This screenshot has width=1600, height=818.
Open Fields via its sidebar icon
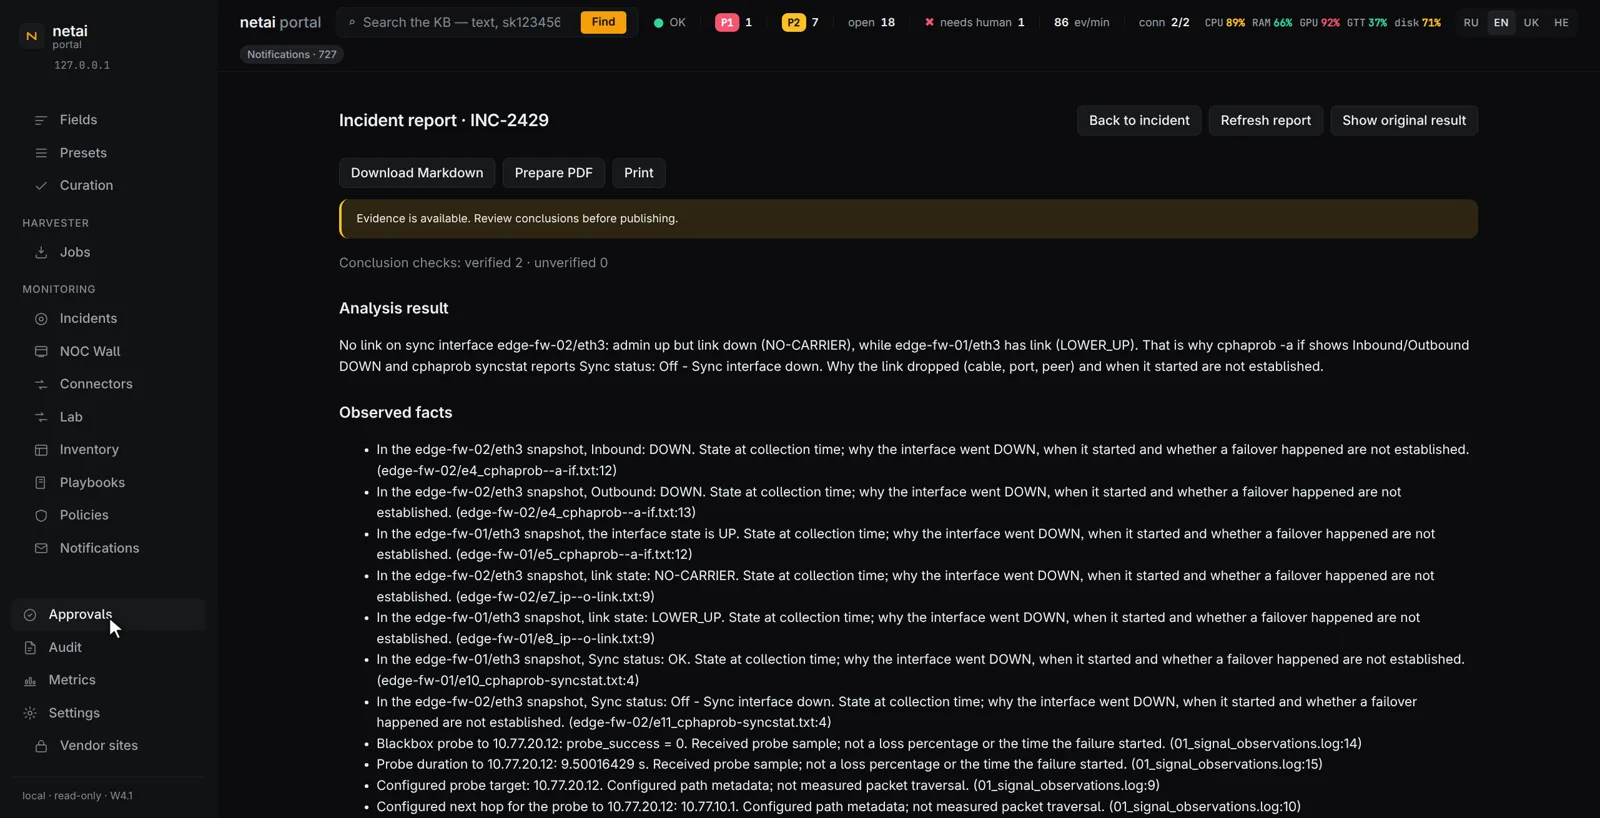pos(41,120)
